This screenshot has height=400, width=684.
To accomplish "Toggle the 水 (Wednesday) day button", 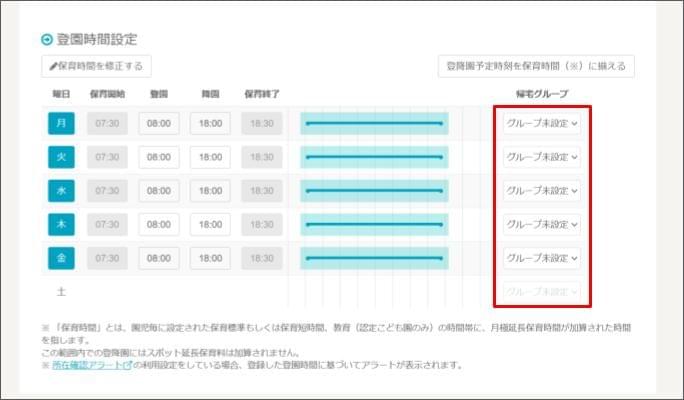I will pyautogui.click(x=60, y=191).
